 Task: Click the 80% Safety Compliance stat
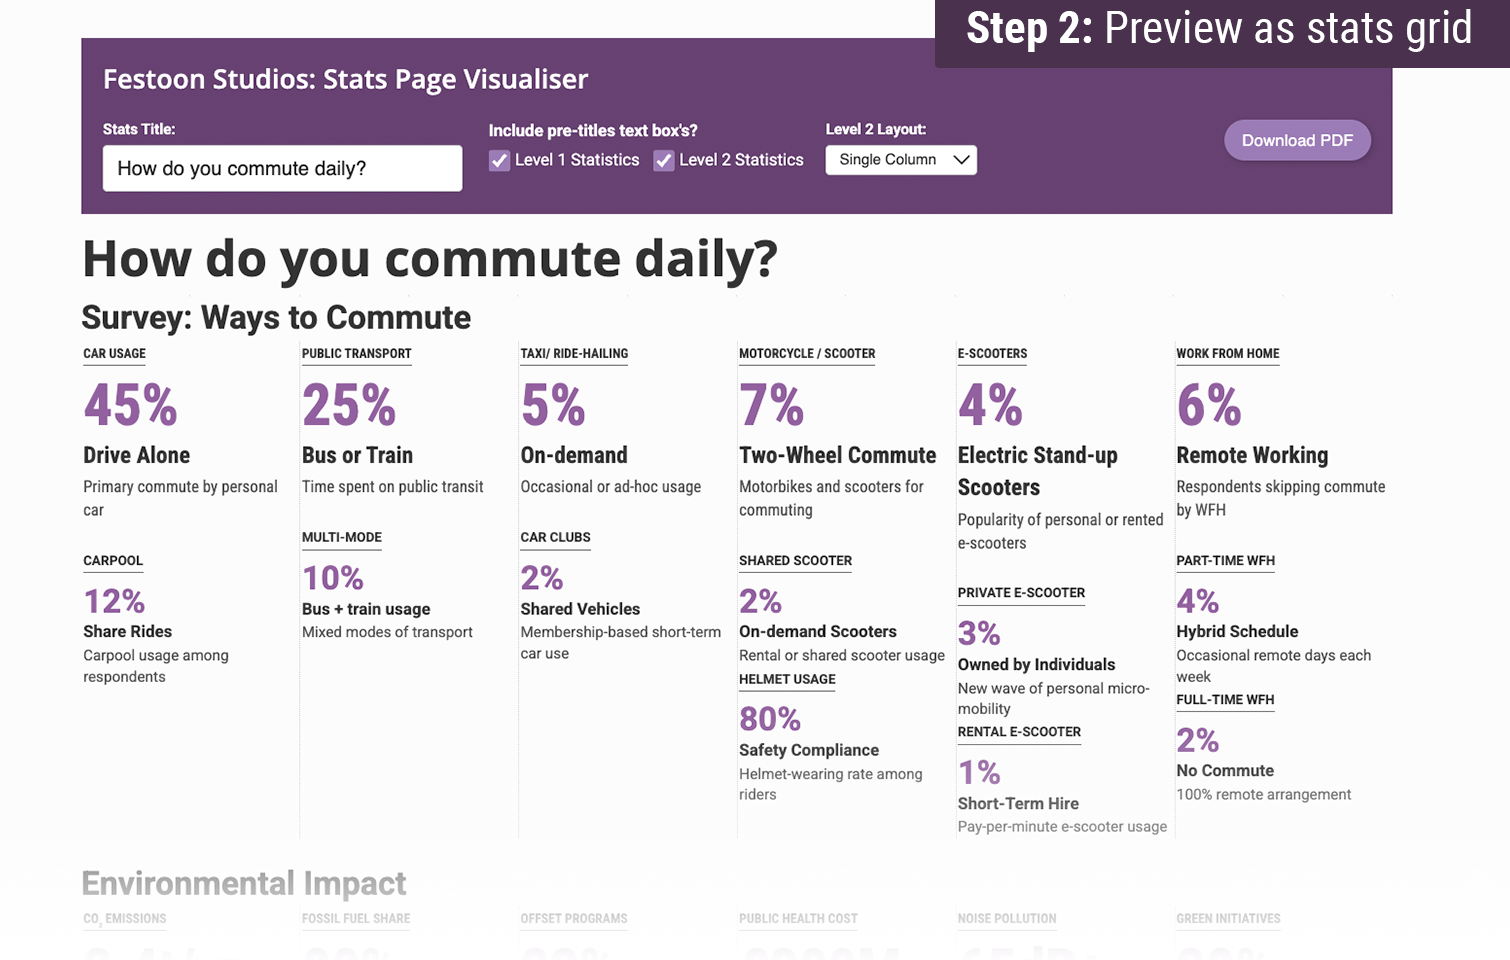770,719
